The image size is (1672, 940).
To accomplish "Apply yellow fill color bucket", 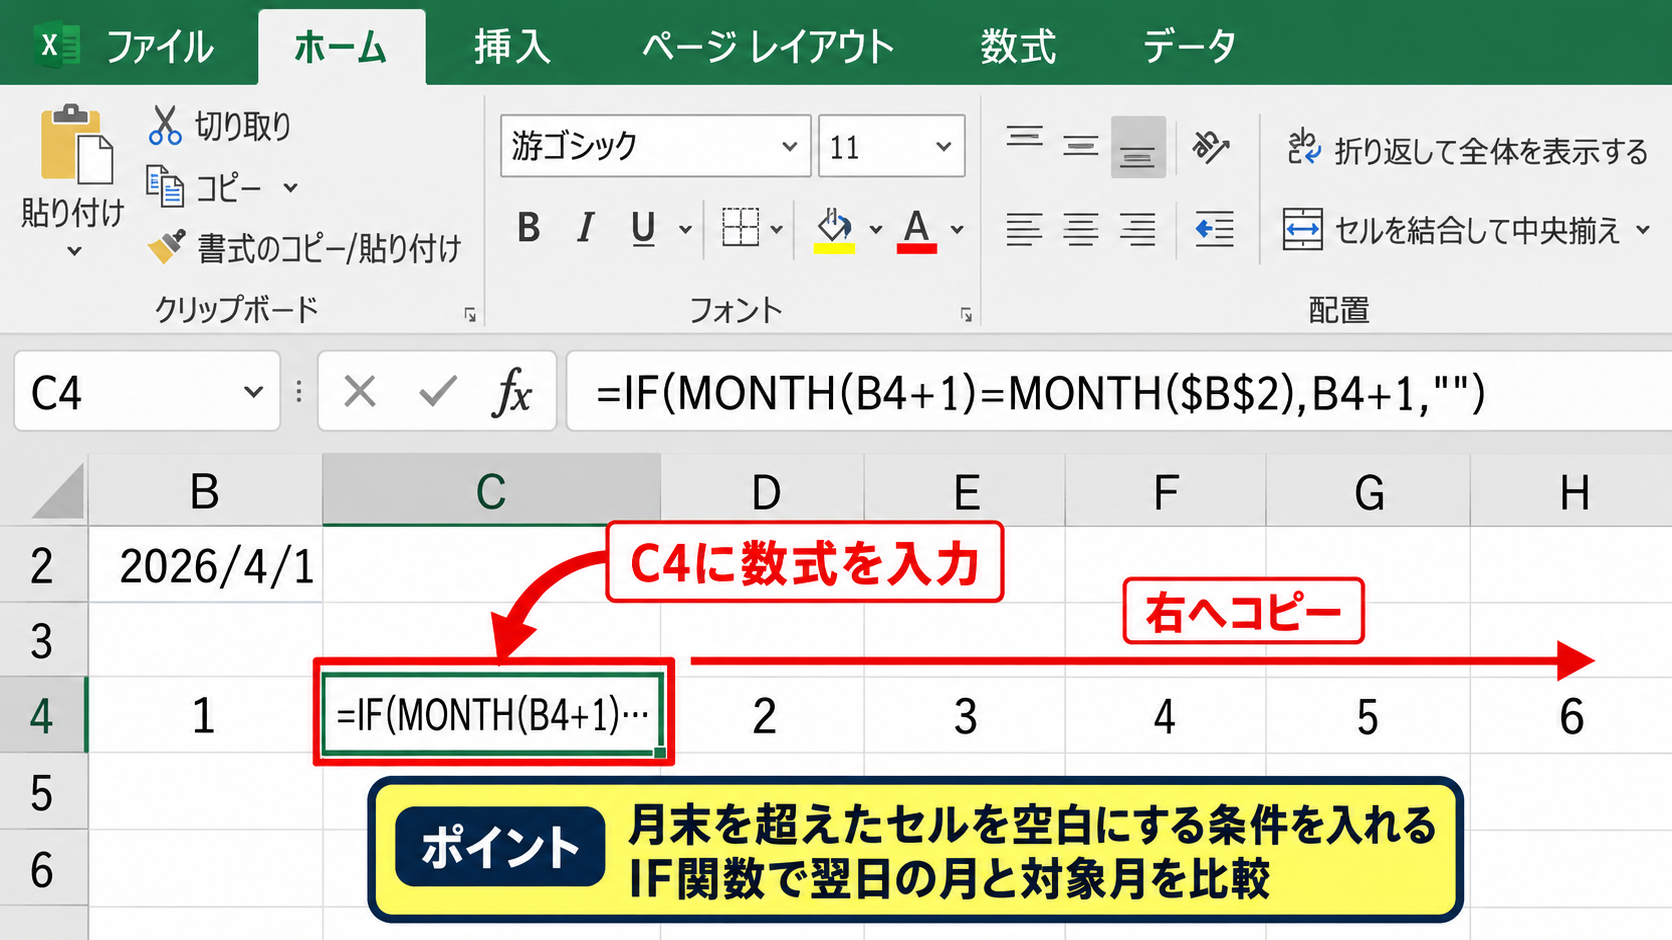I will [x=834, y=230].
